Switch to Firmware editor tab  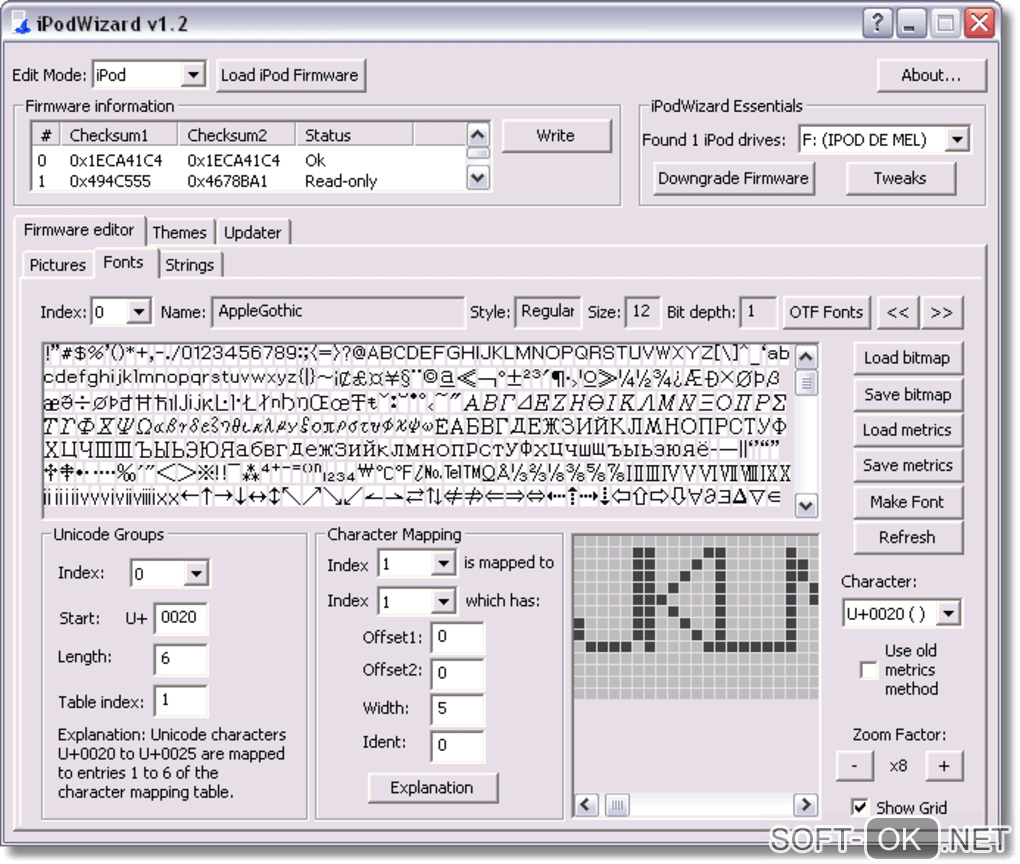pos(79,230)
